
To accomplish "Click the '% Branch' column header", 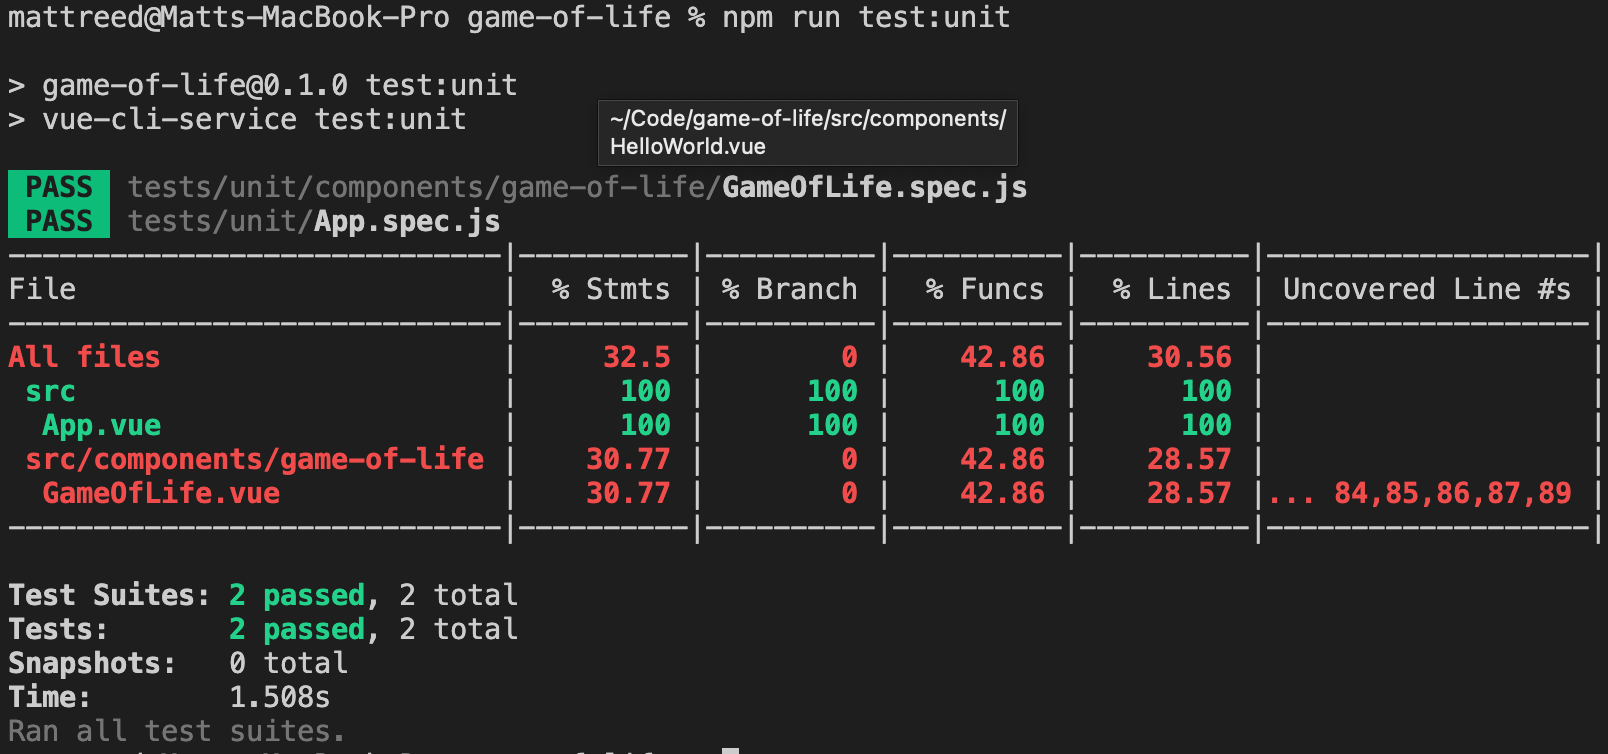I will (x=789, y=289).
